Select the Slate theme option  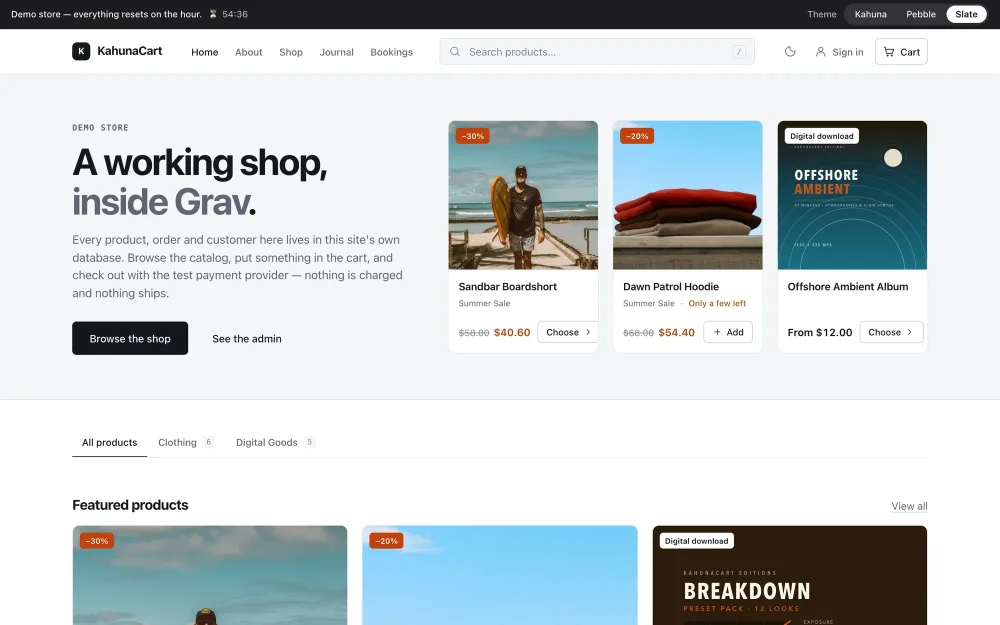click(966, 14)
